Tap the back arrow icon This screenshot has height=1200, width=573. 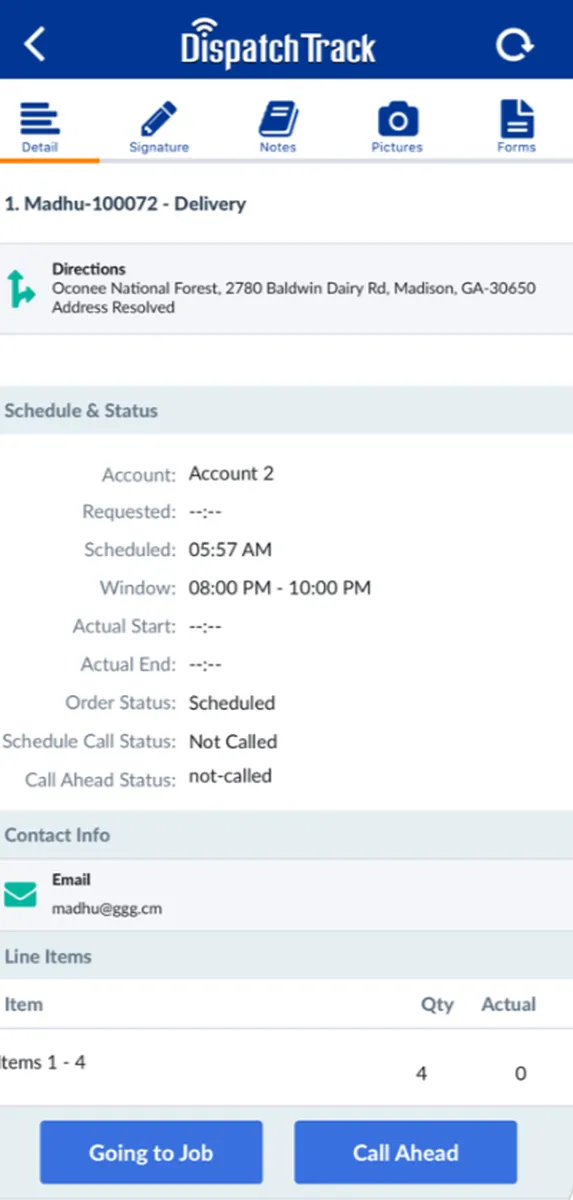(35, 44)
